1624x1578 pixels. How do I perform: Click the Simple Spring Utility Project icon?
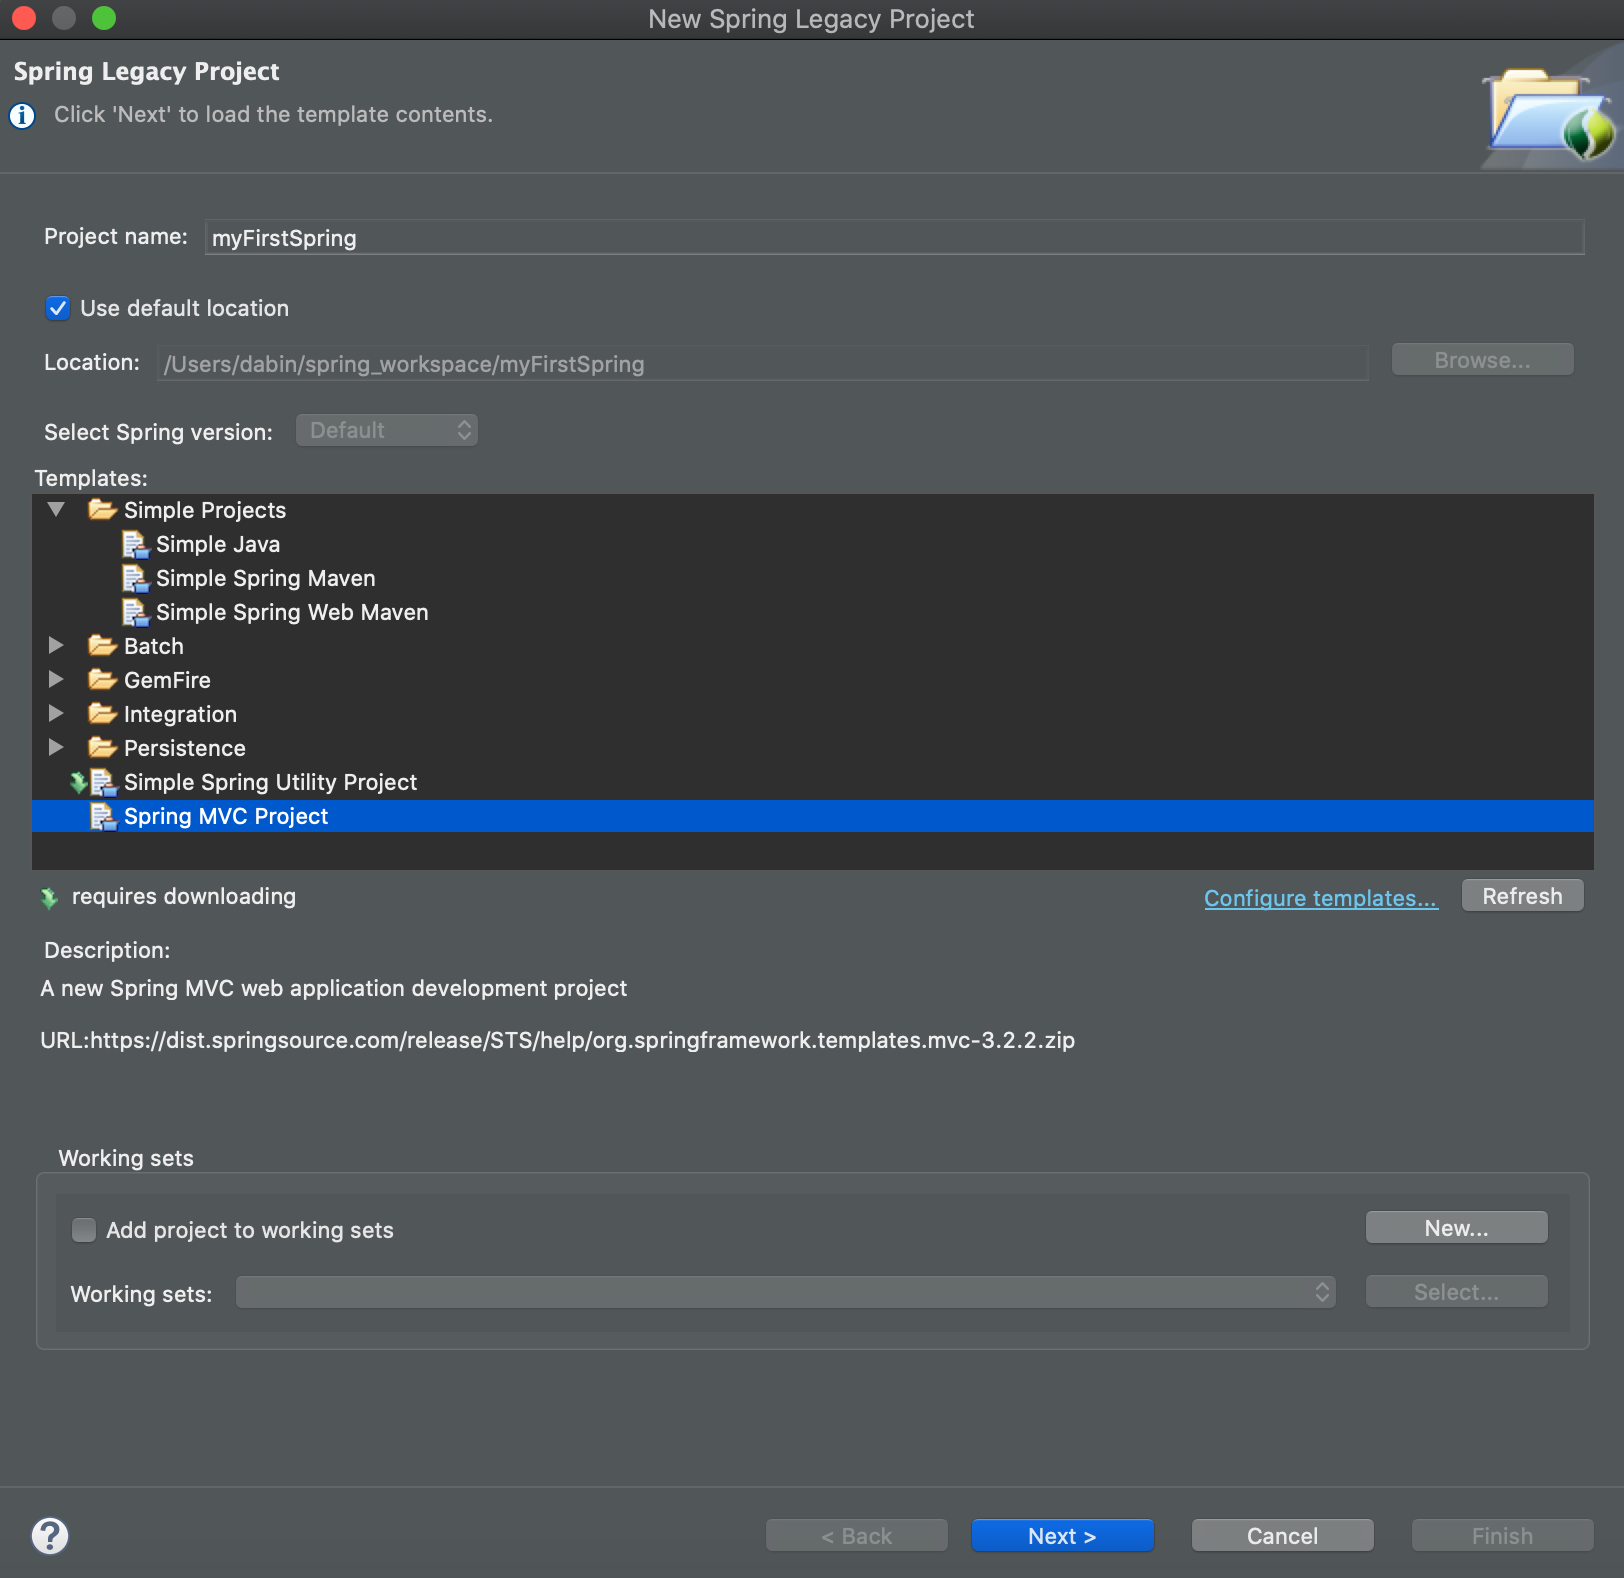[103, 782]
